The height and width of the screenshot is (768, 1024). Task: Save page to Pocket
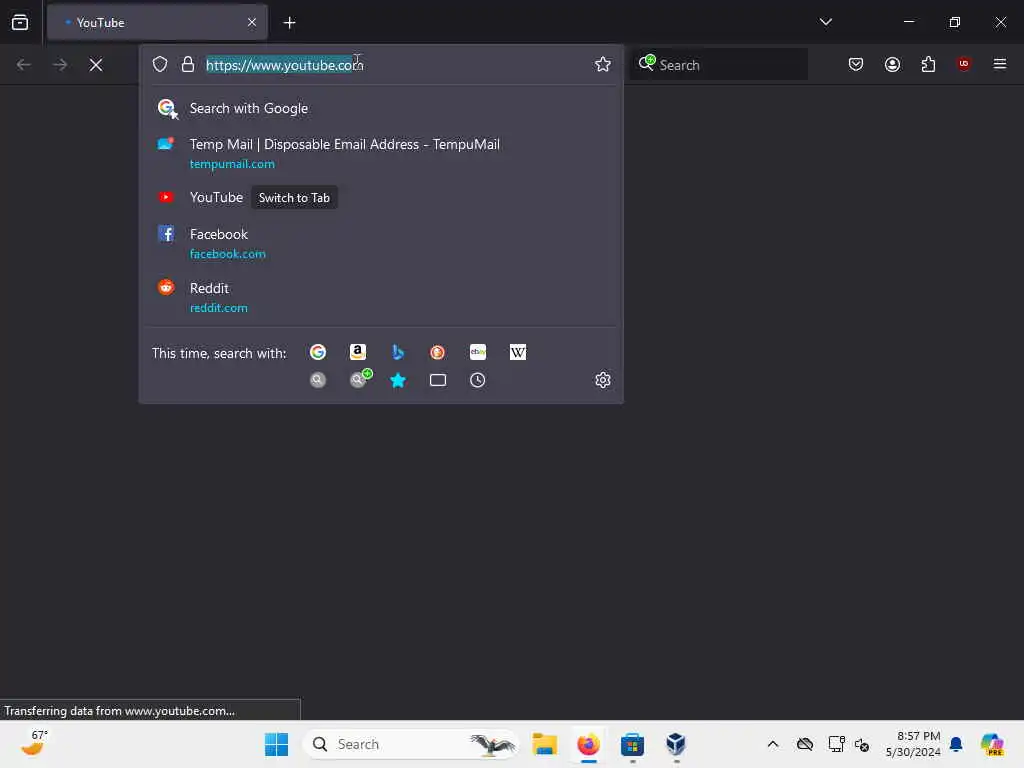pyautogui.click(x=856, y=64)
